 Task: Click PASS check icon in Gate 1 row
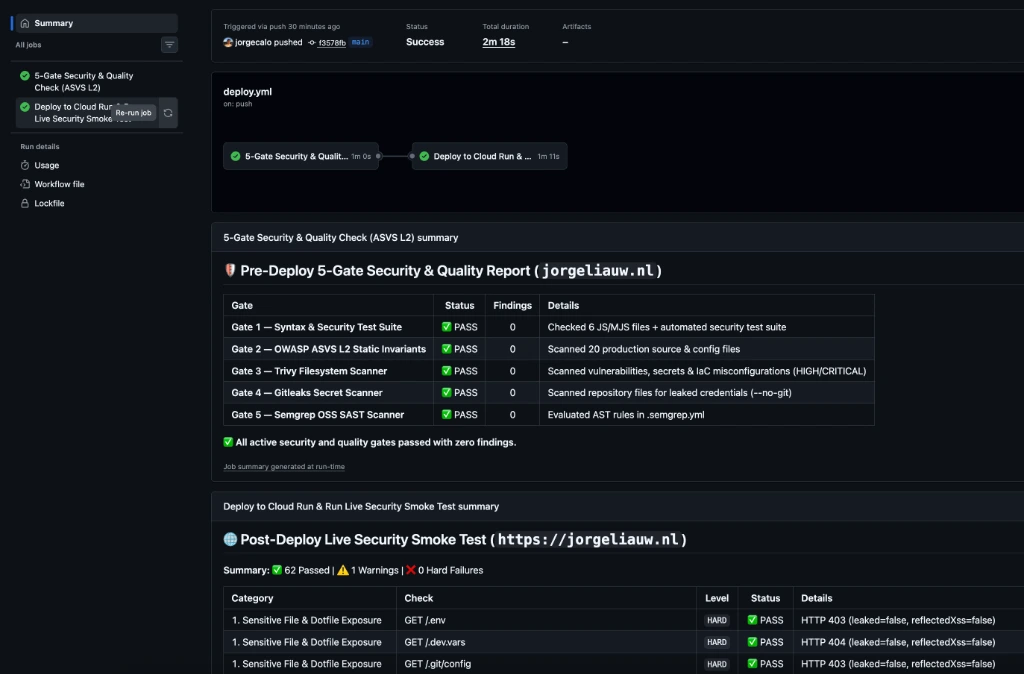click(x=447, y=327)
